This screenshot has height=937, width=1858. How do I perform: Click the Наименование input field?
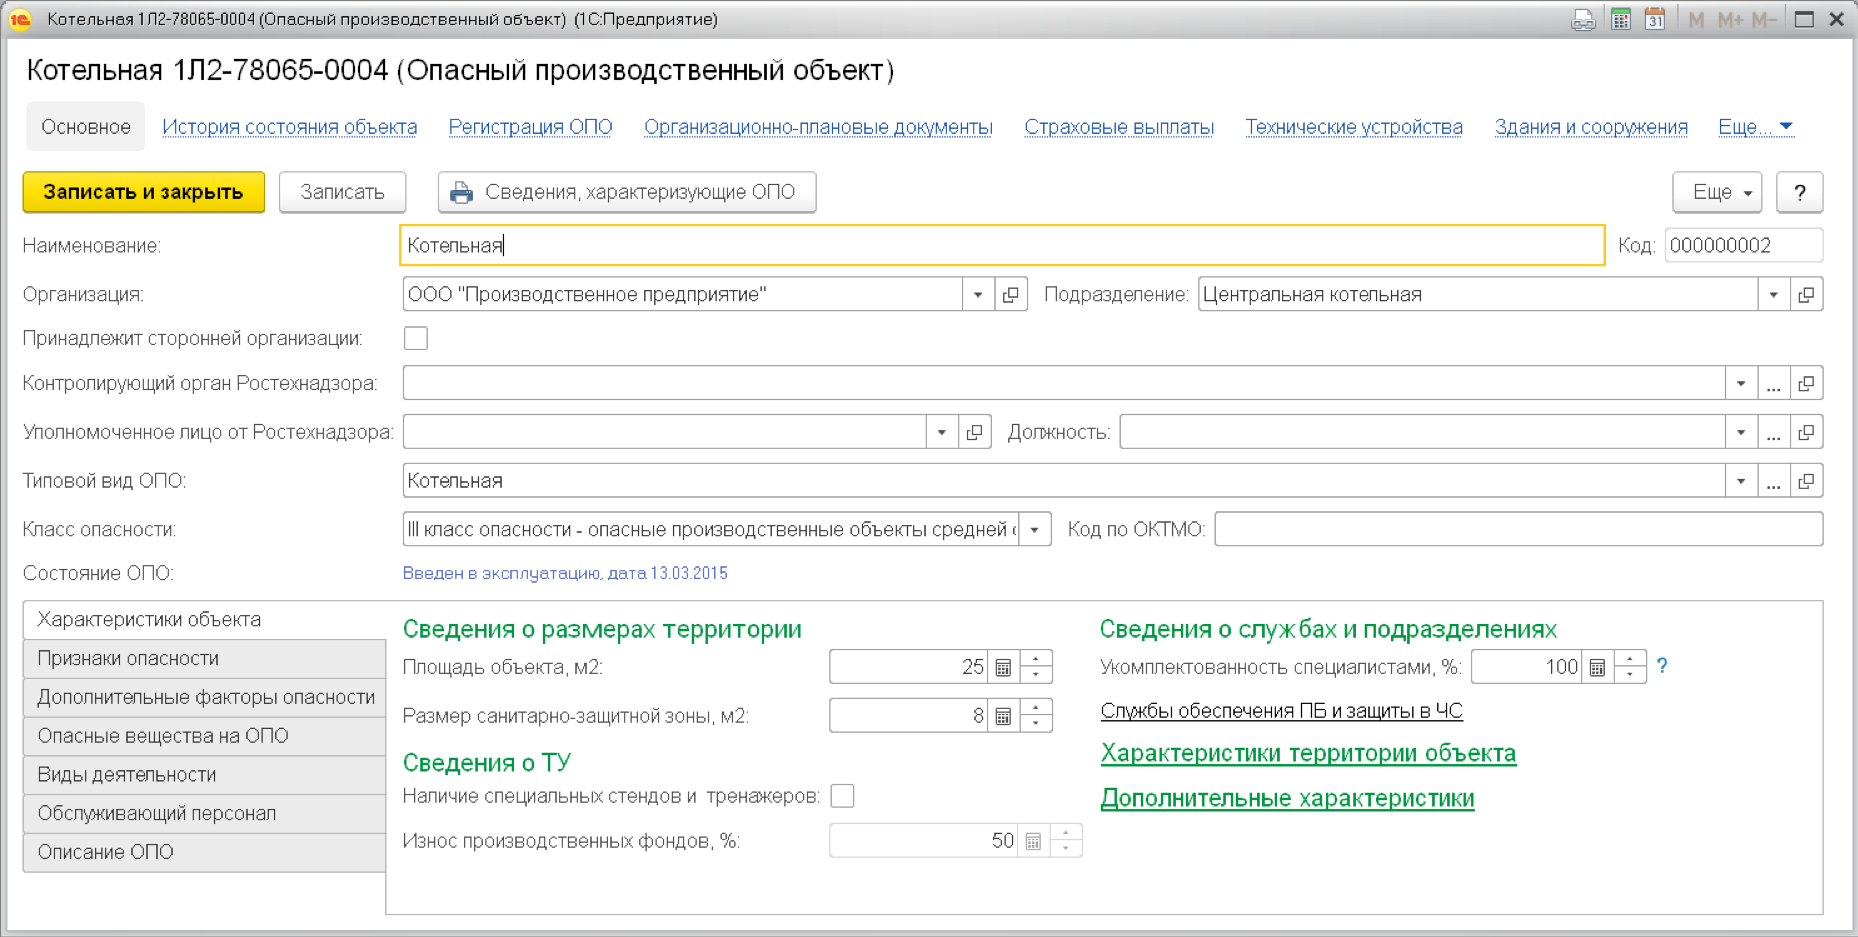pos(1002,246)
